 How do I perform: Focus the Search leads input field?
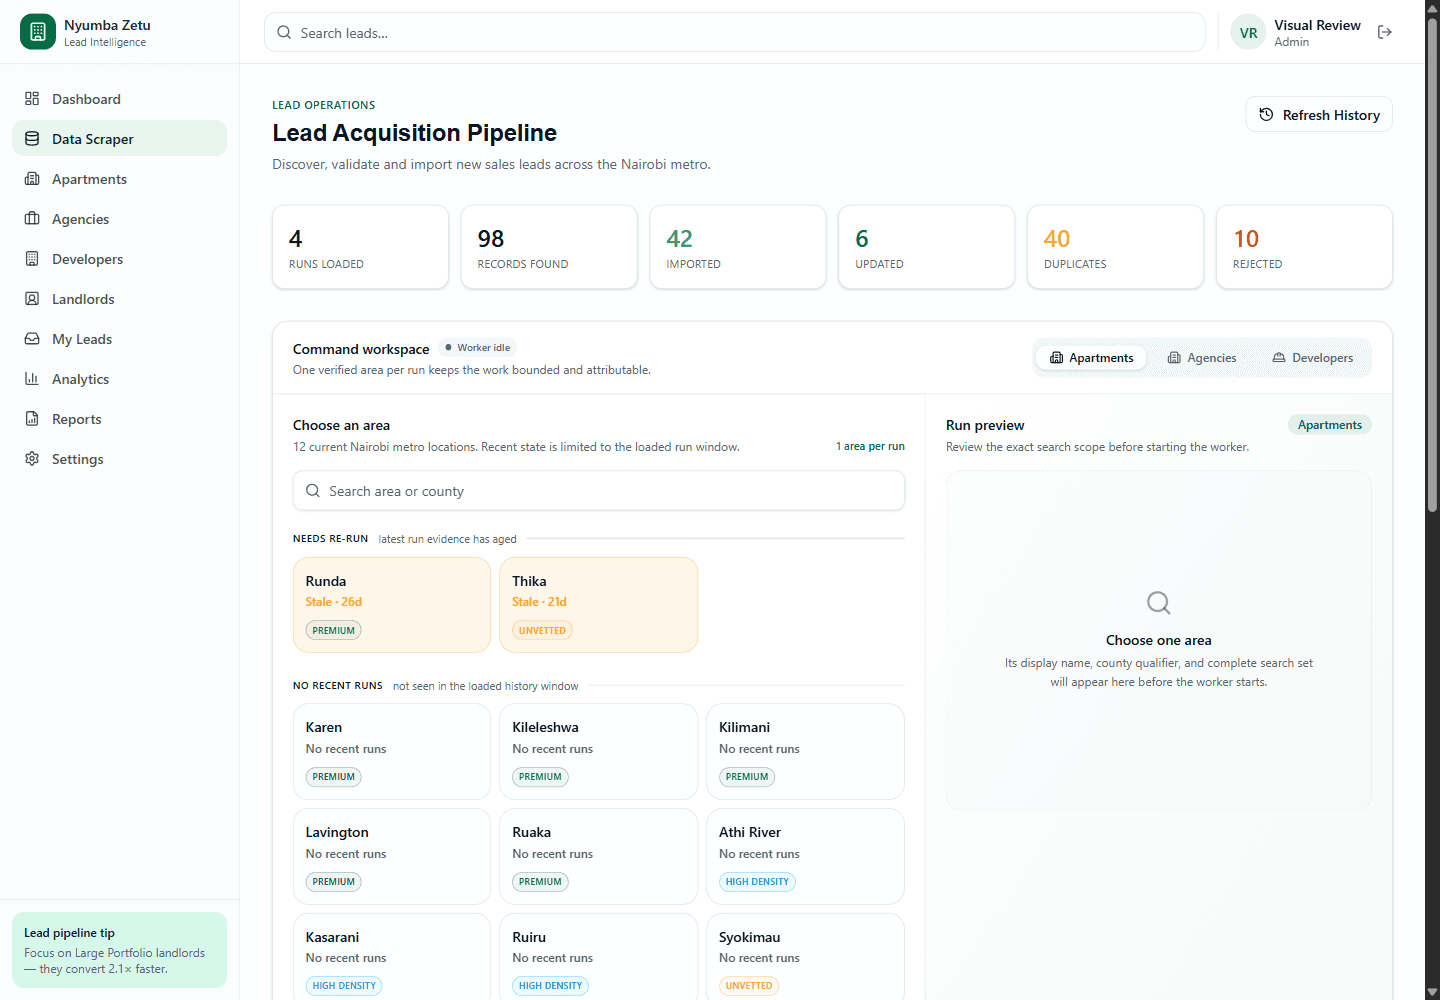(x=734, y=32)
